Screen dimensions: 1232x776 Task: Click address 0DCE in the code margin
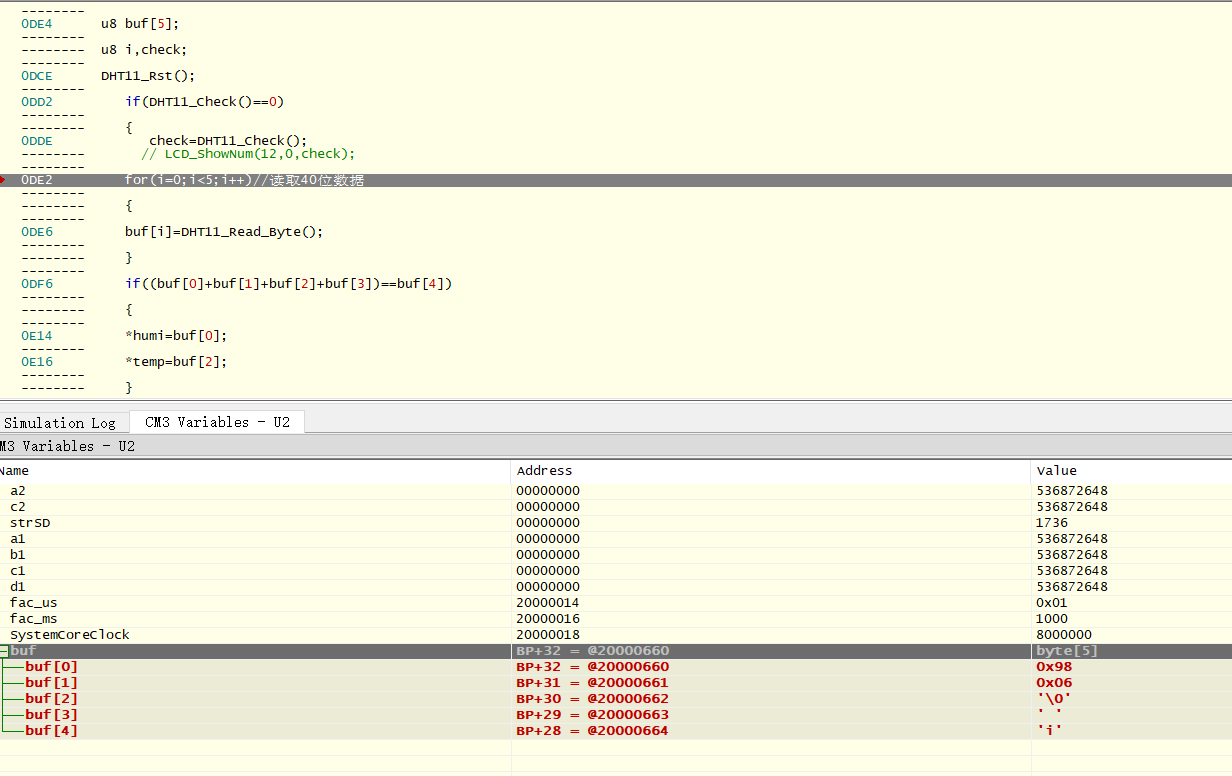click(x=37, y=76)
